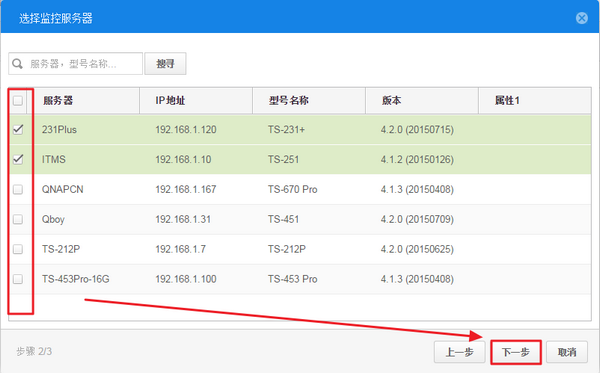
Task: Check the Qboy server checkbox
Action: [x=18, y=219]
